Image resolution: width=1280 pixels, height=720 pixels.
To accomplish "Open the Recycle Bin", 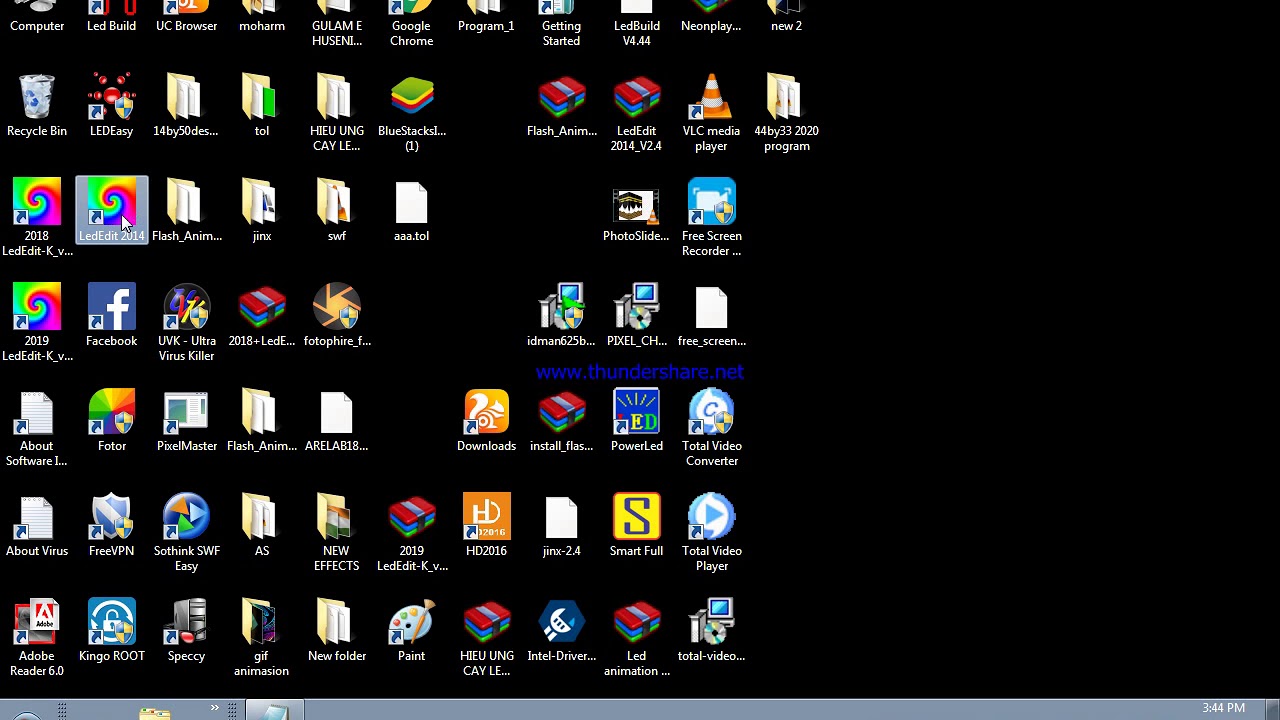I will 37,106.
